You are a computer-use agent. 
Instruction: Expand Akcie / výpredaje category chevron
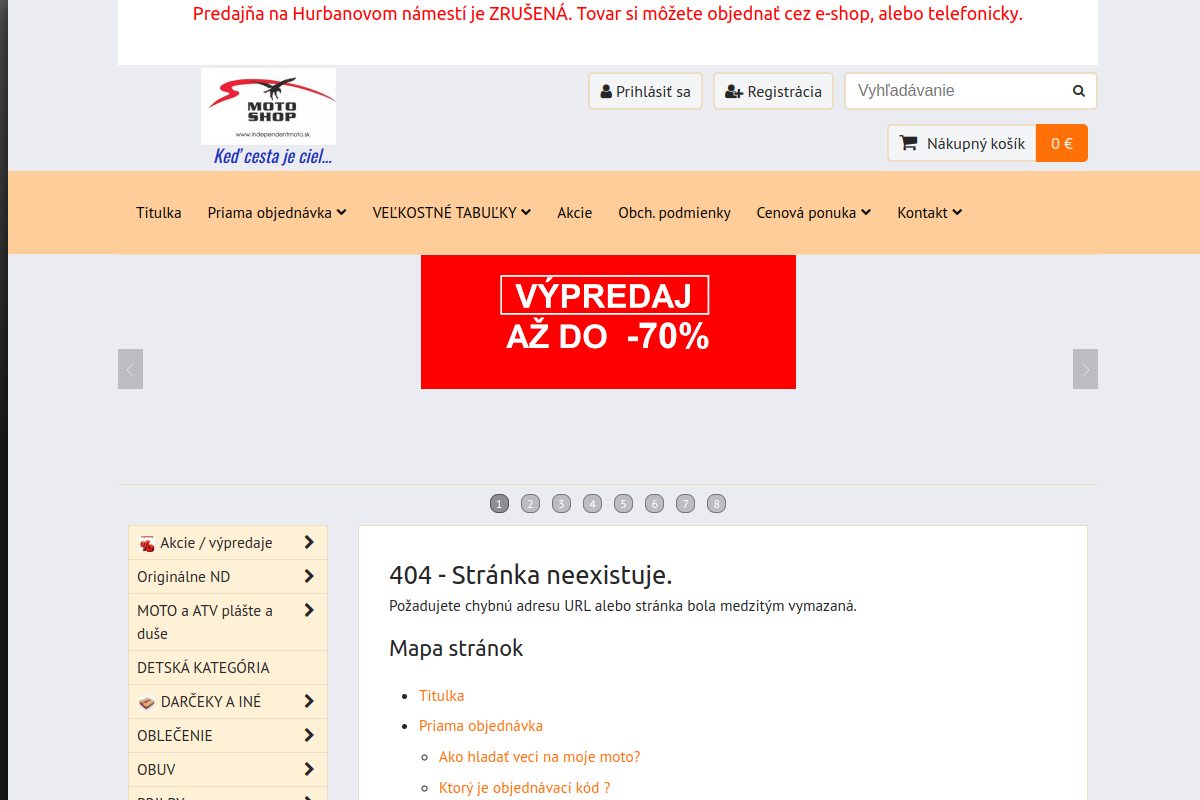point(309,542)
